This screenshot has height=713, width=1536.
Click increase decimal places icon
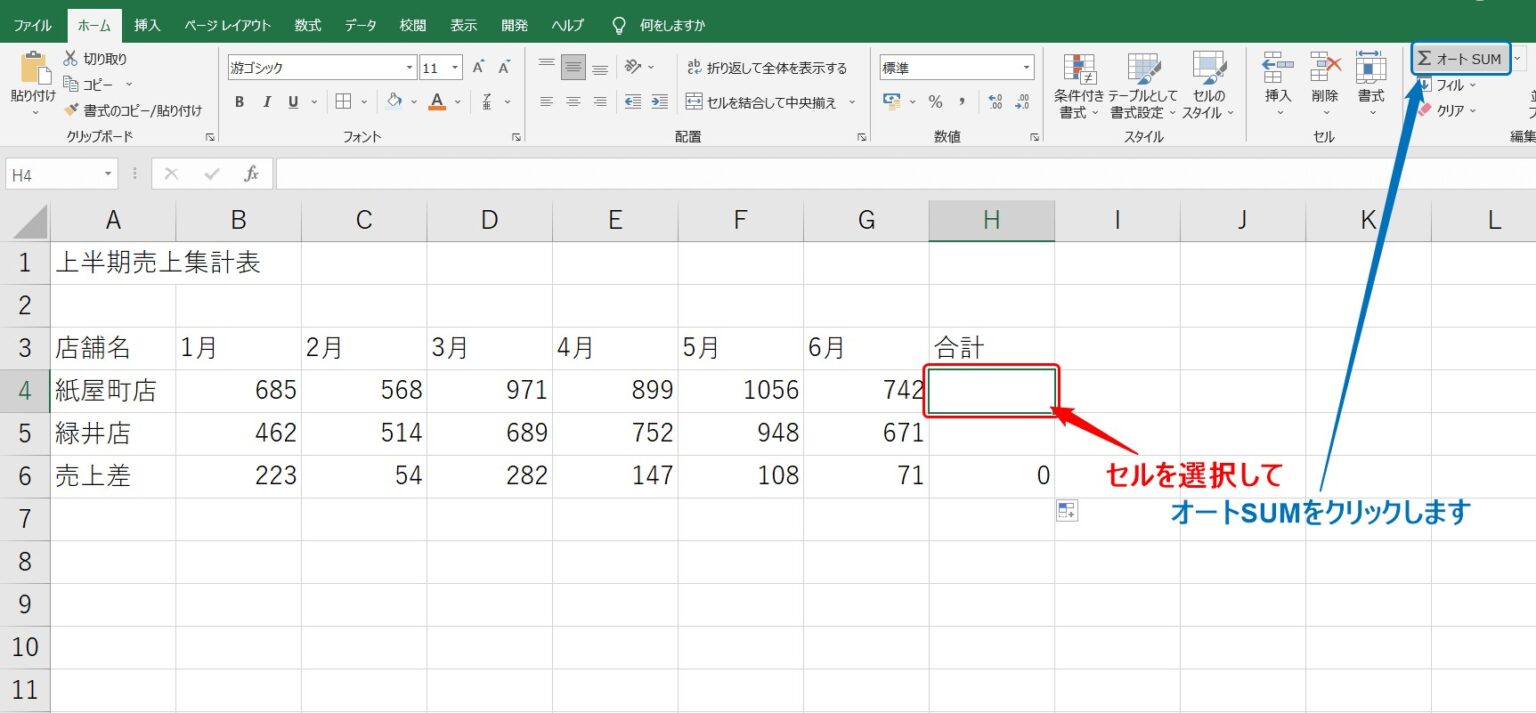[995, 101]
